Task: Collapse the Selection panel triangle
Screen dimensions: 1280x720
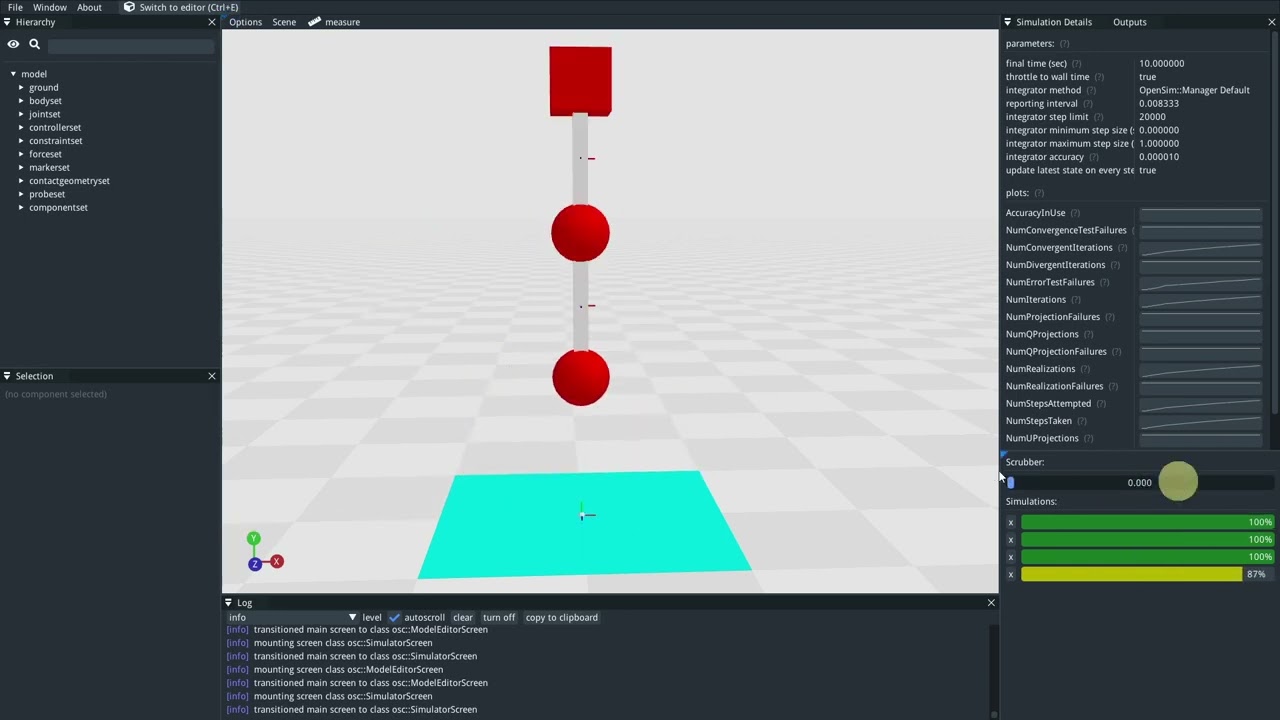Action: tap(7, 376)
